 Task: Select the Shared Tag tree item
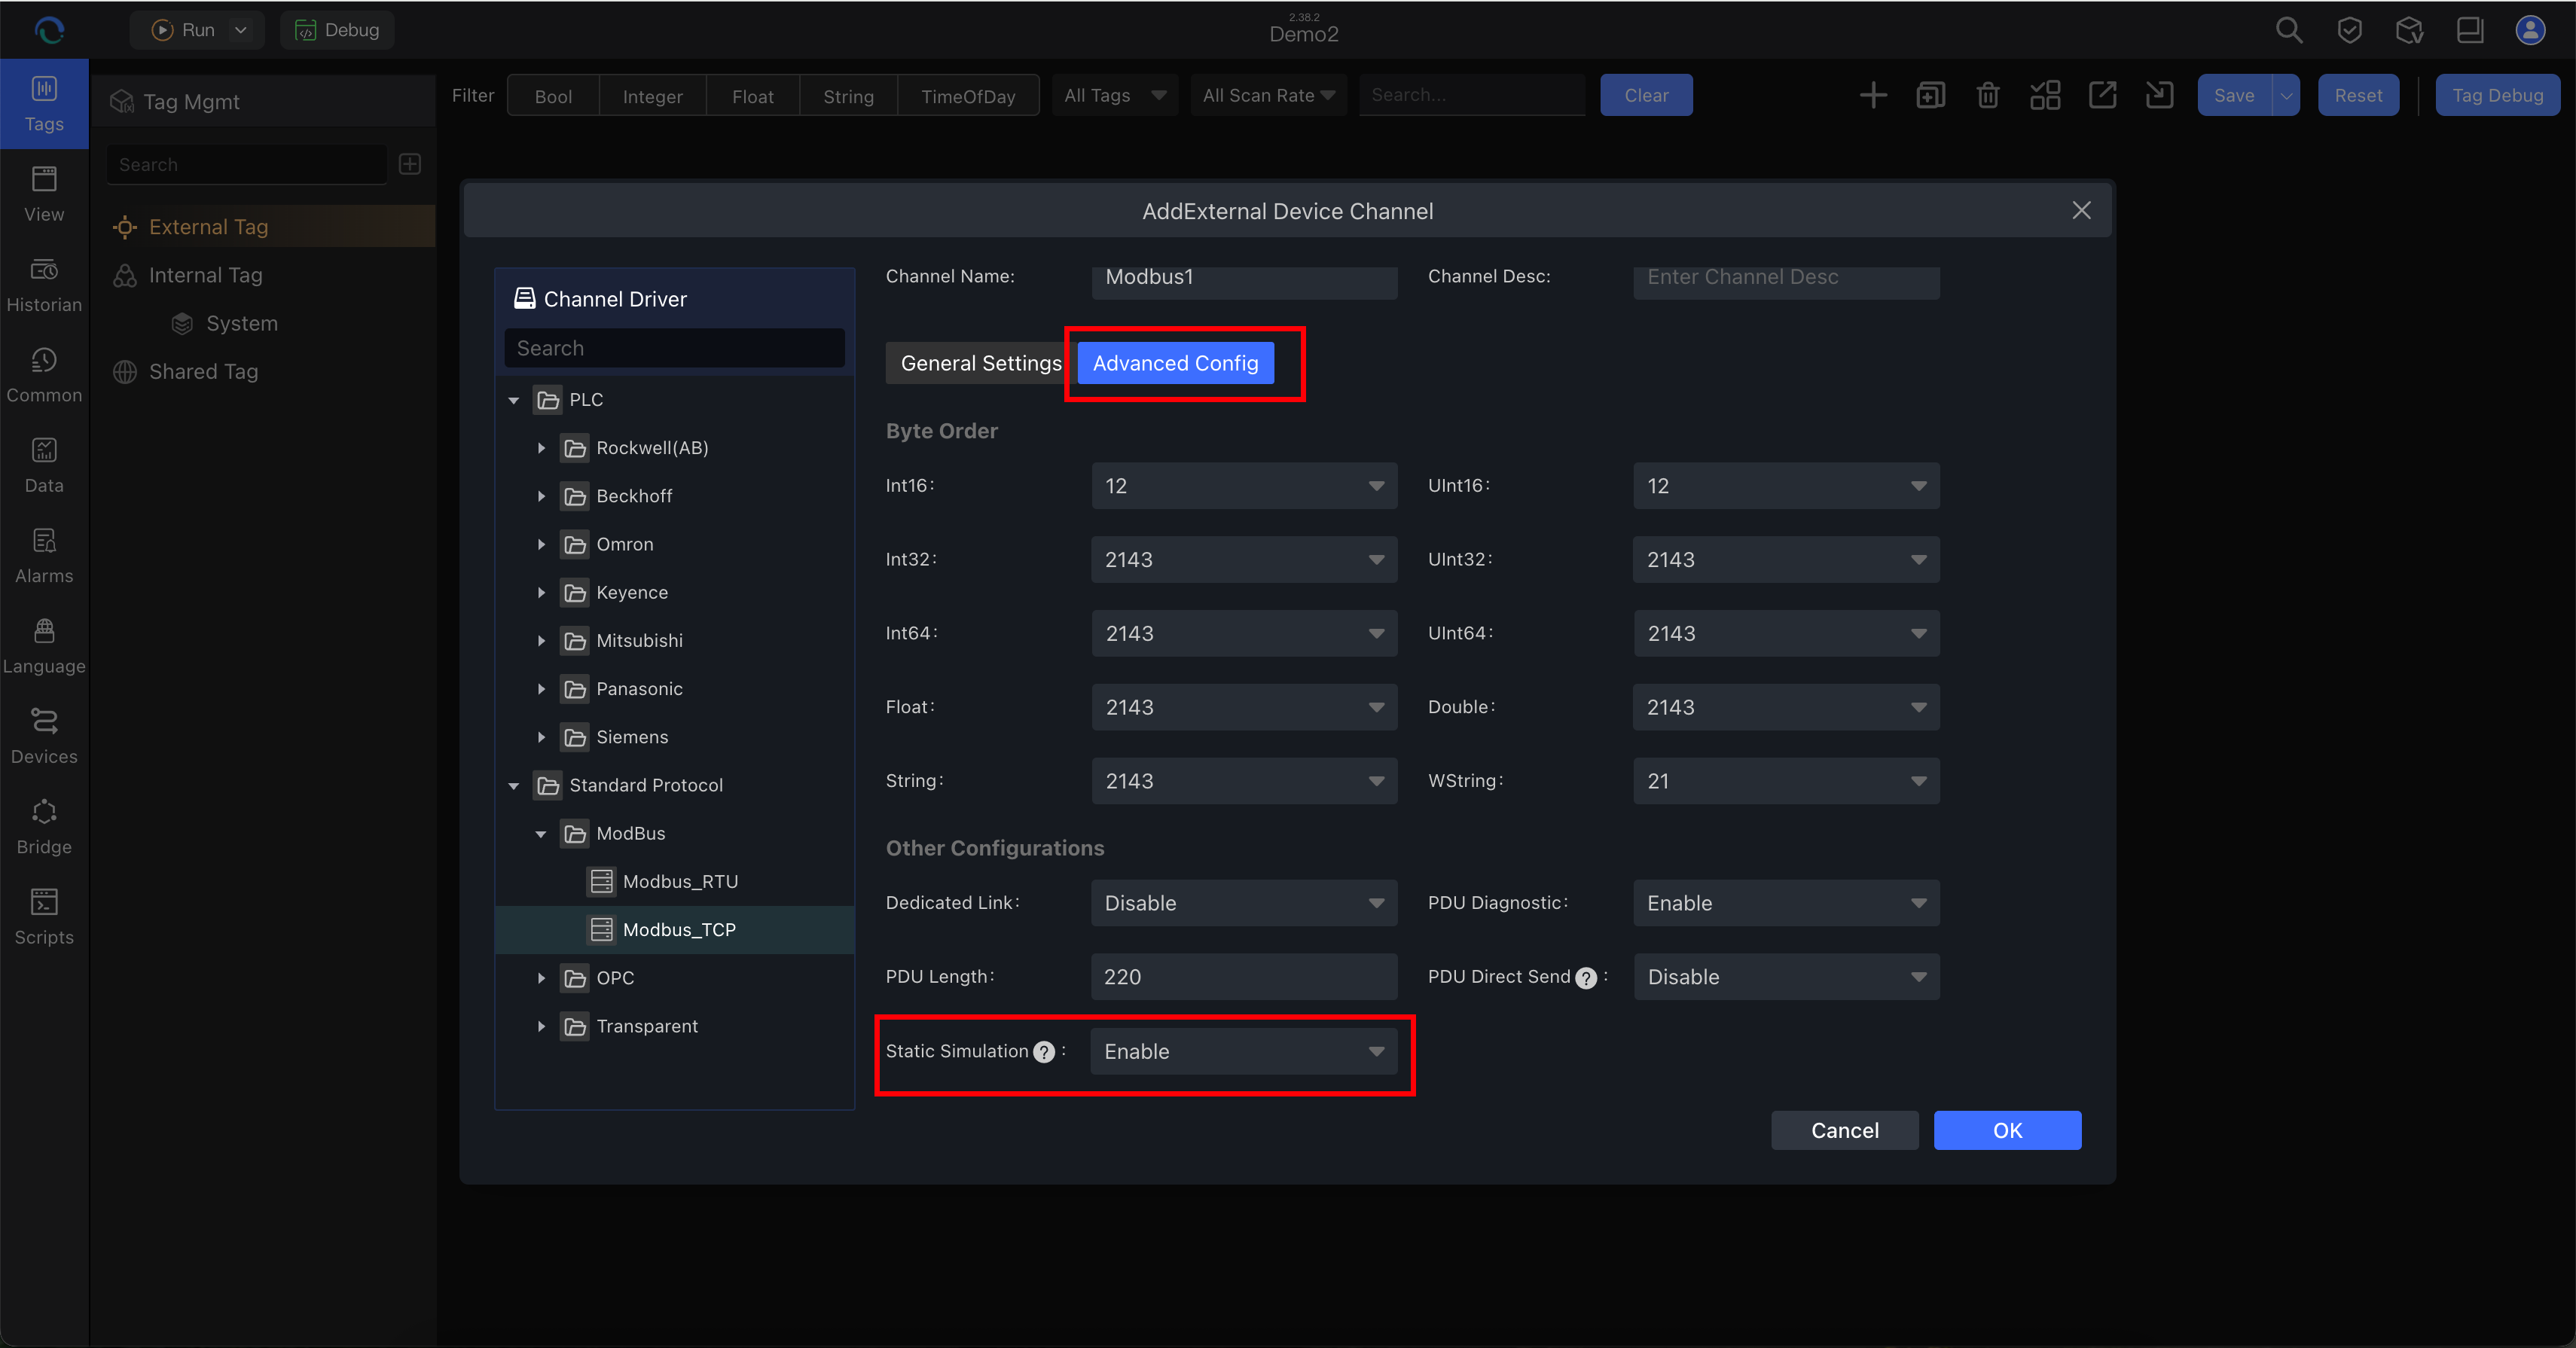[203, 372]
